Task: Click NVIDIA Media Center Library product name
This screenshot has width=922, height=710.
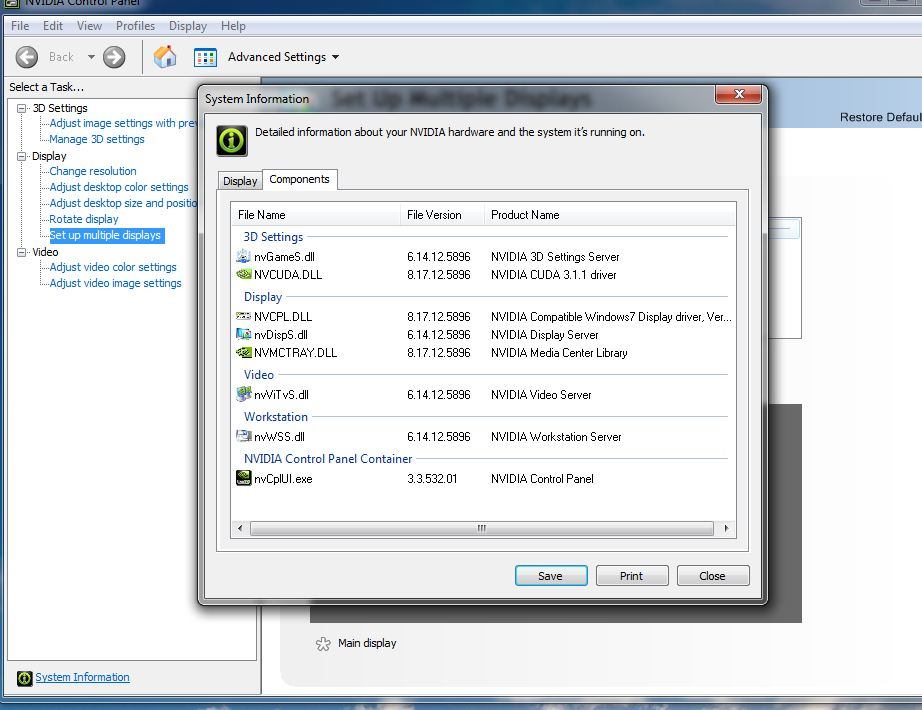Action: point(559,353)
